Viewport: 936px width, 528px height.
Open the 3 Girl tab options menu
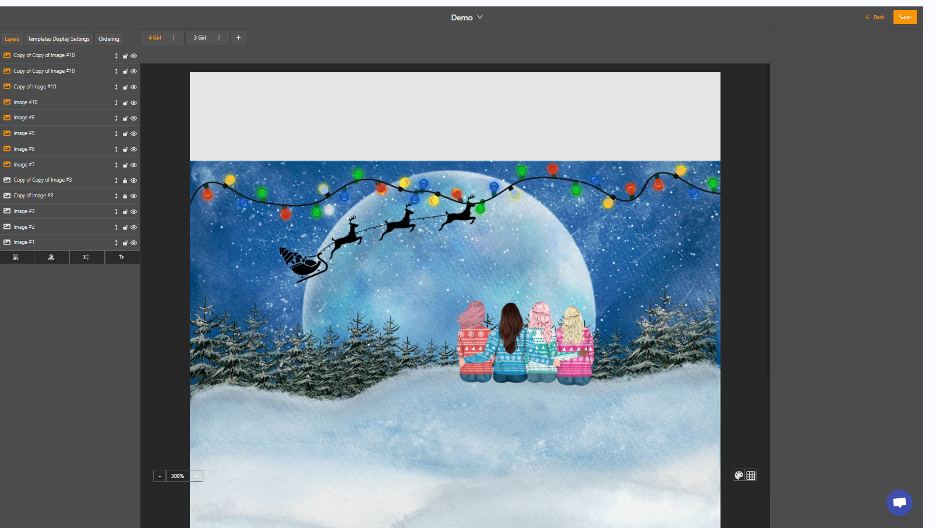tap(218, 38)
